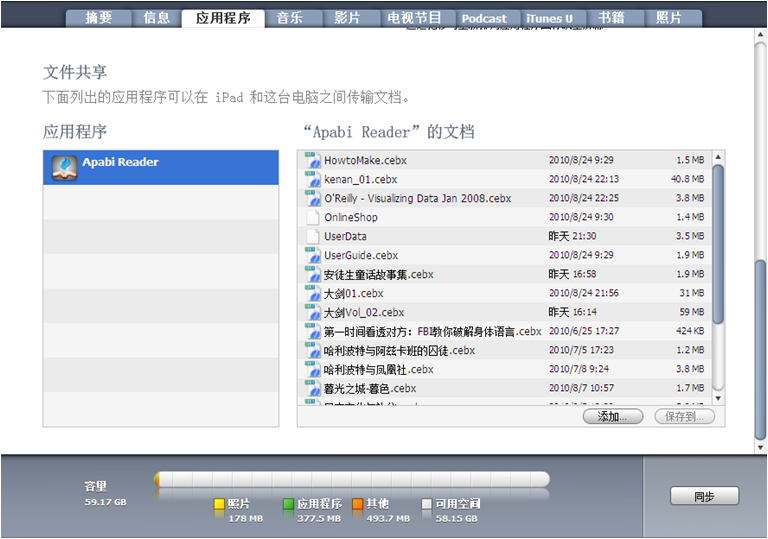The image size is (768, 539).
Task: Click the main page scroll-up arrow
Action: pos(760,34)
